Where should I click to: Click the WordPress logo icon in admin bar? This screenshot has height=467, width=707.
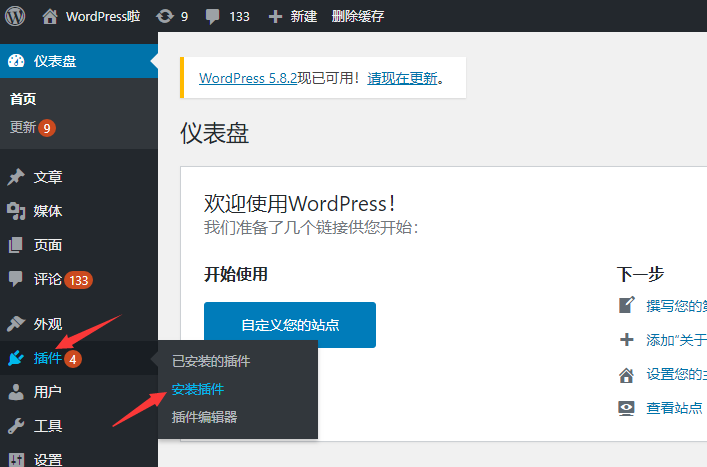pyautogui.click(x=15, y=16)
